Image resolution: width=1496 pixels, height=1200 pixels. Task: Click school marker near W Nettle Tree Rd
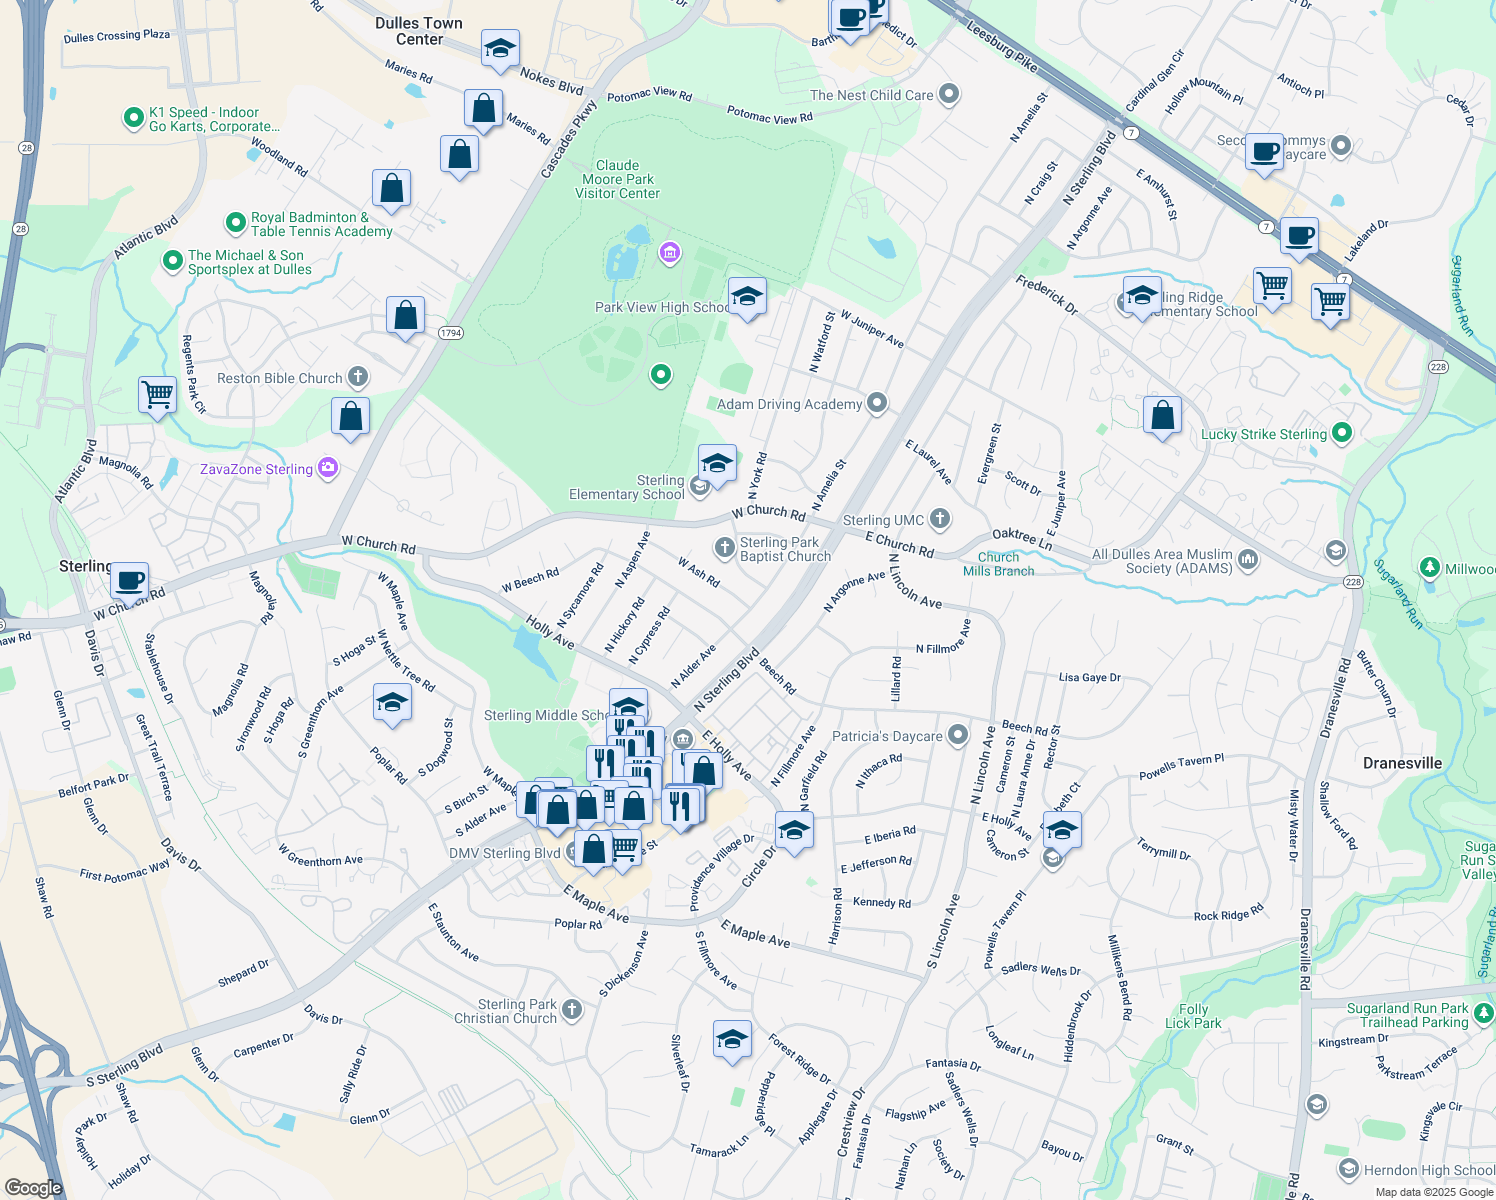[x=392, y=703]
